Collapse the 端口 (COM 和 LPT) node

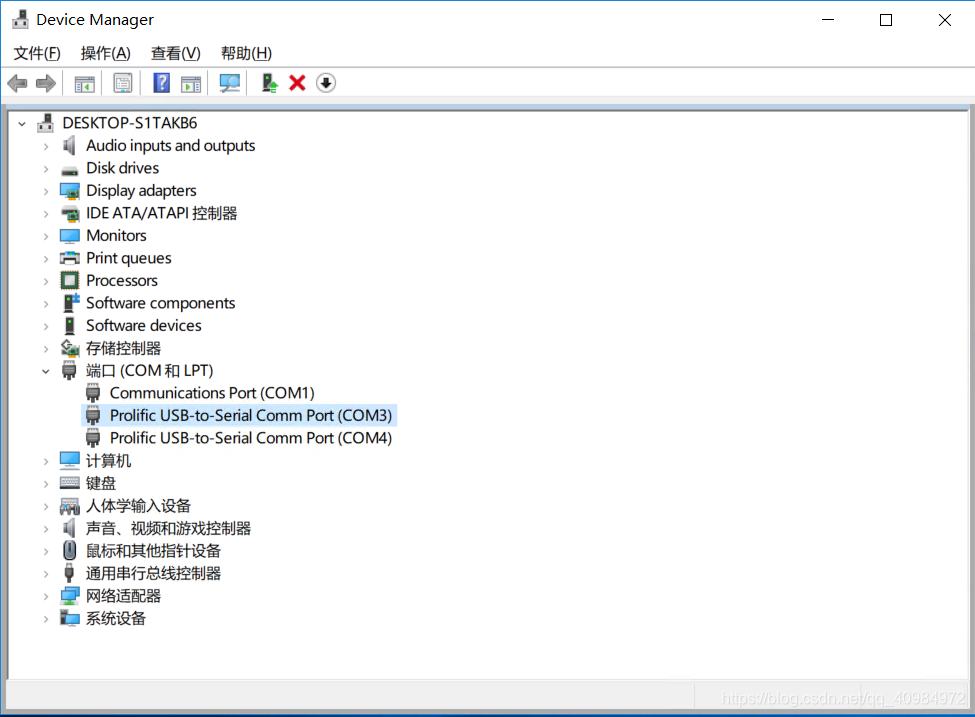(46, 371)
